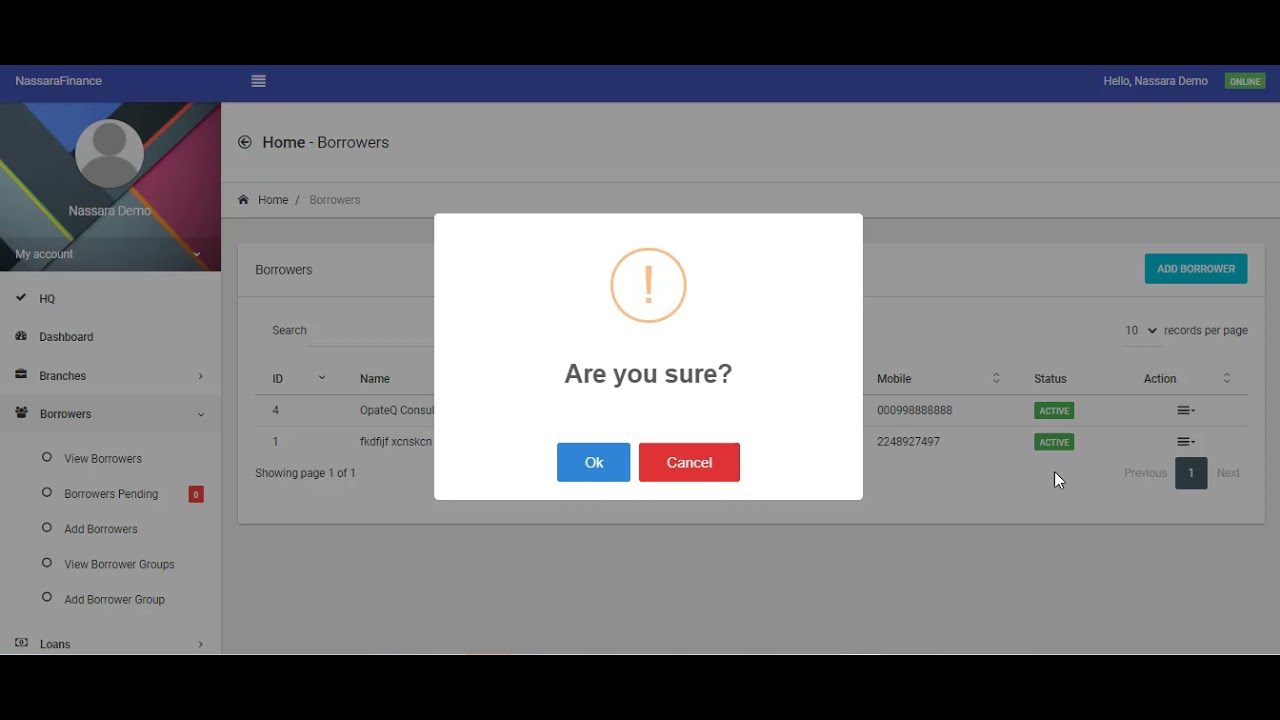Click the warning exclamation icon in dialog
The image size is (1280, 720).
point(648,285)
